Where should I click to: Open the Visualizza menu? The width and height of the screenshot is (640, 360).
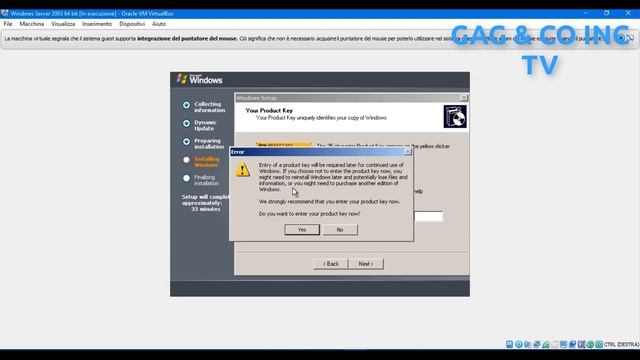tap(63, 24)
